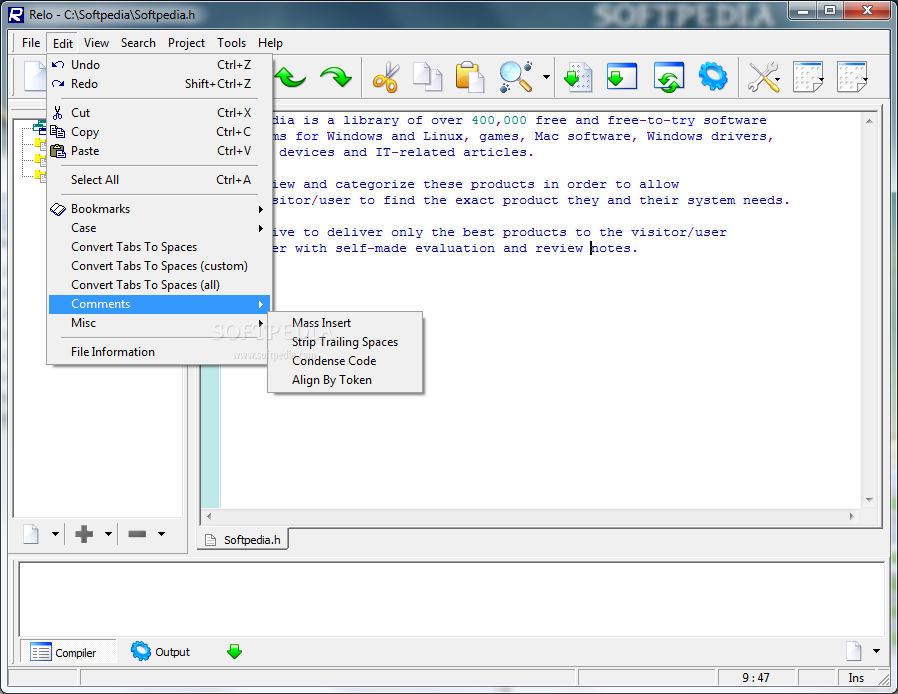Select Cut in the Edit menu

point(159,113)
